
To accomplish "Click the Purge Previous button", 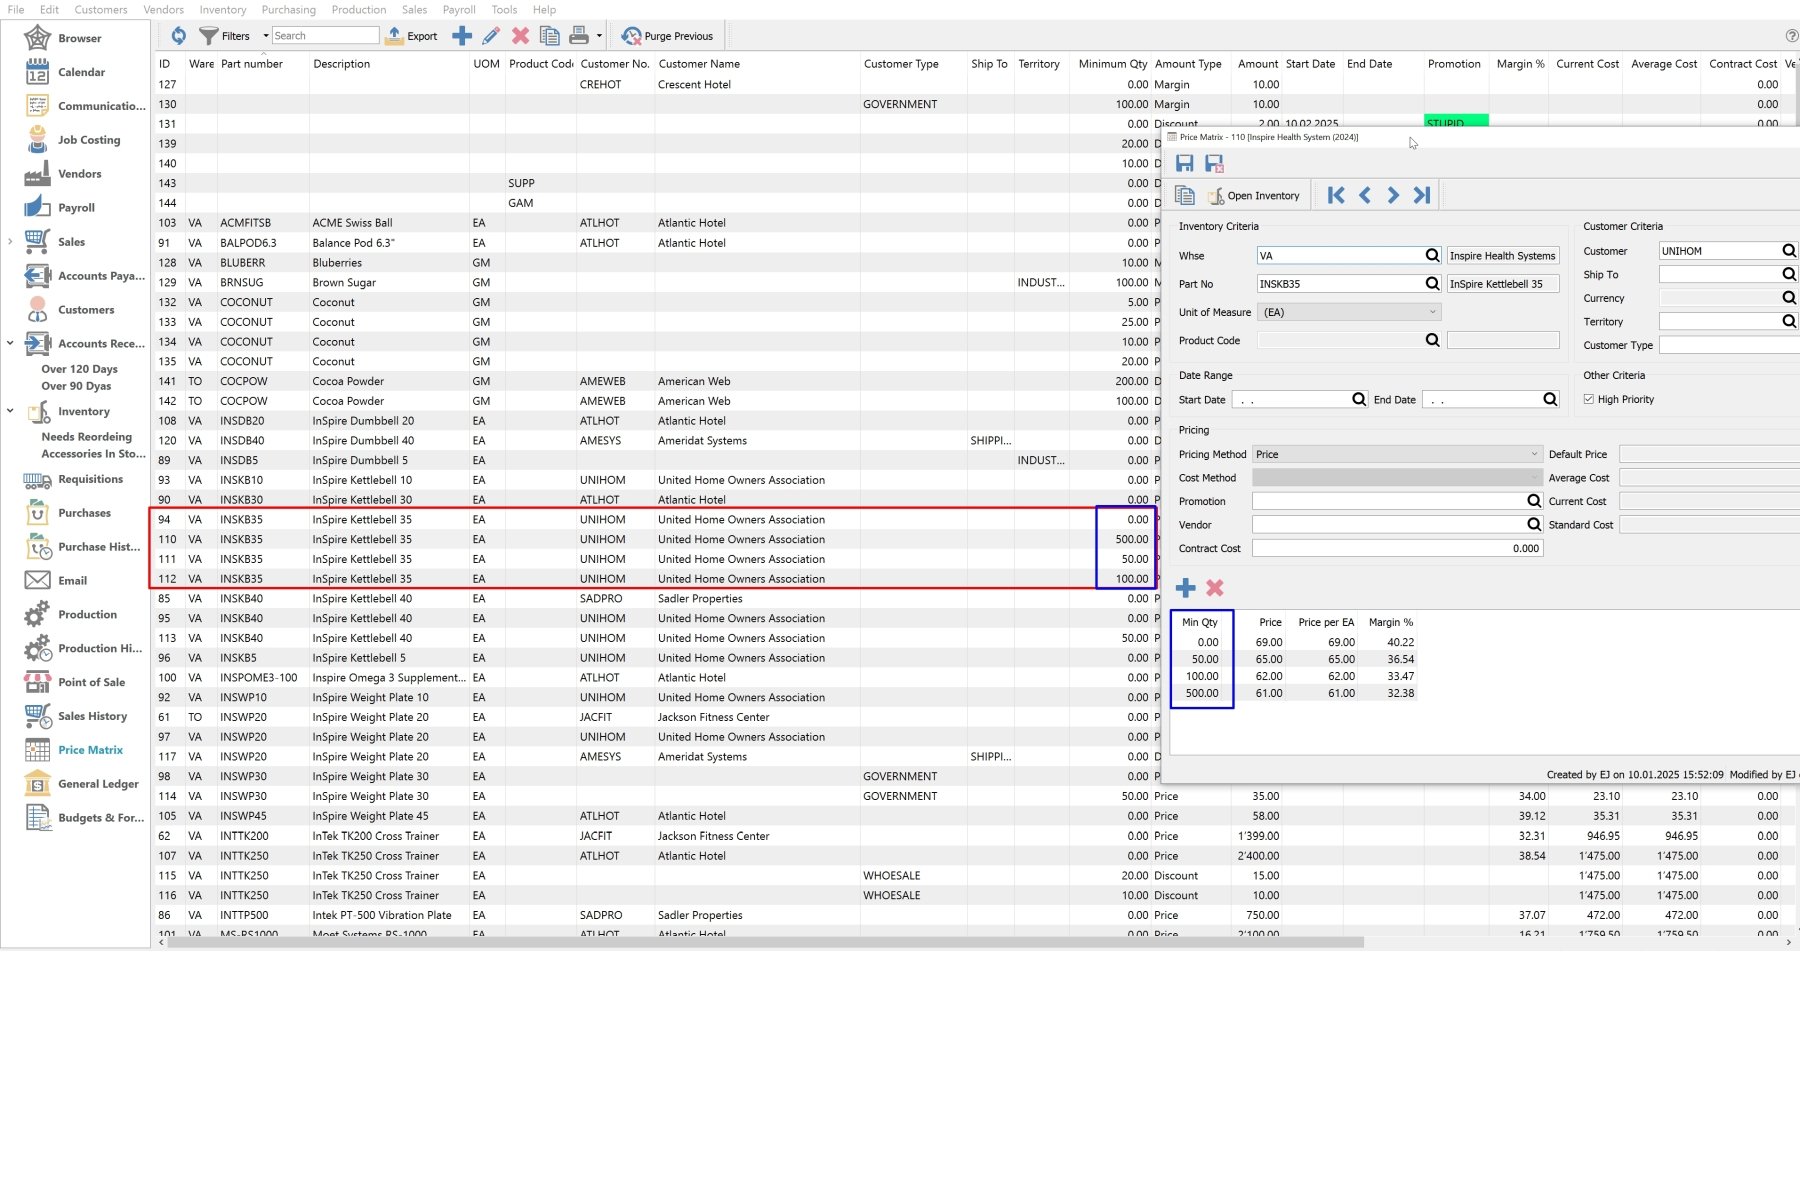I will [x=667, y=36].
